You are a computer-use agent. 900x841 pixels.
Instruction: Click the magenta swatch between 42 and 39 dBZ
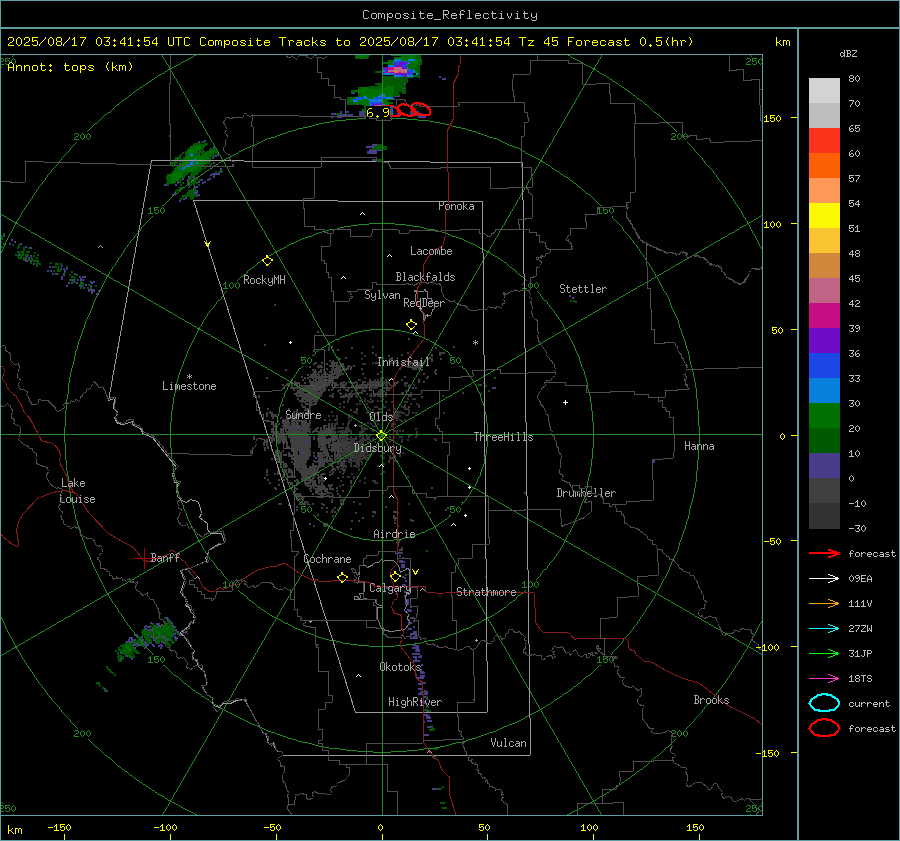coord(824,316)
